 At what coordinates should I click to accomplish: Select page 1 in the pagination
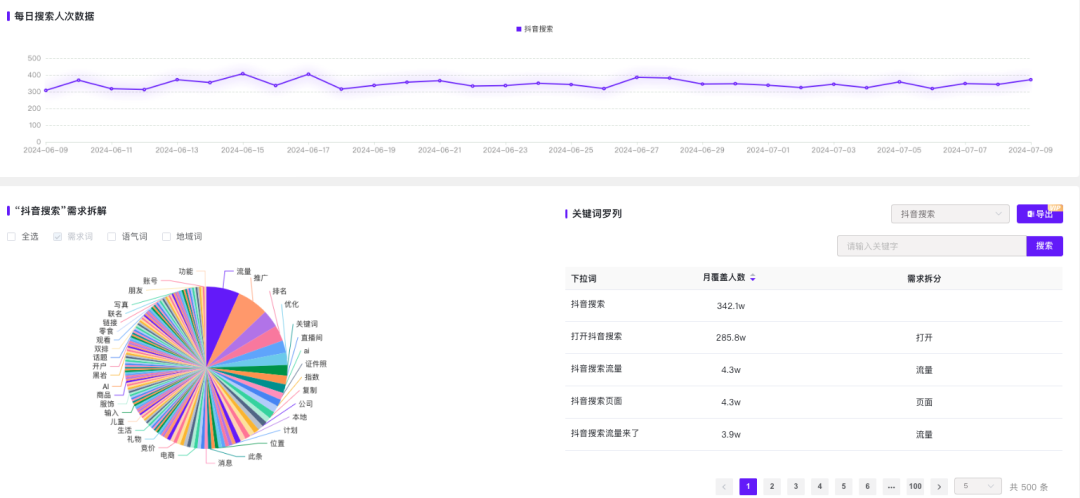748,486
